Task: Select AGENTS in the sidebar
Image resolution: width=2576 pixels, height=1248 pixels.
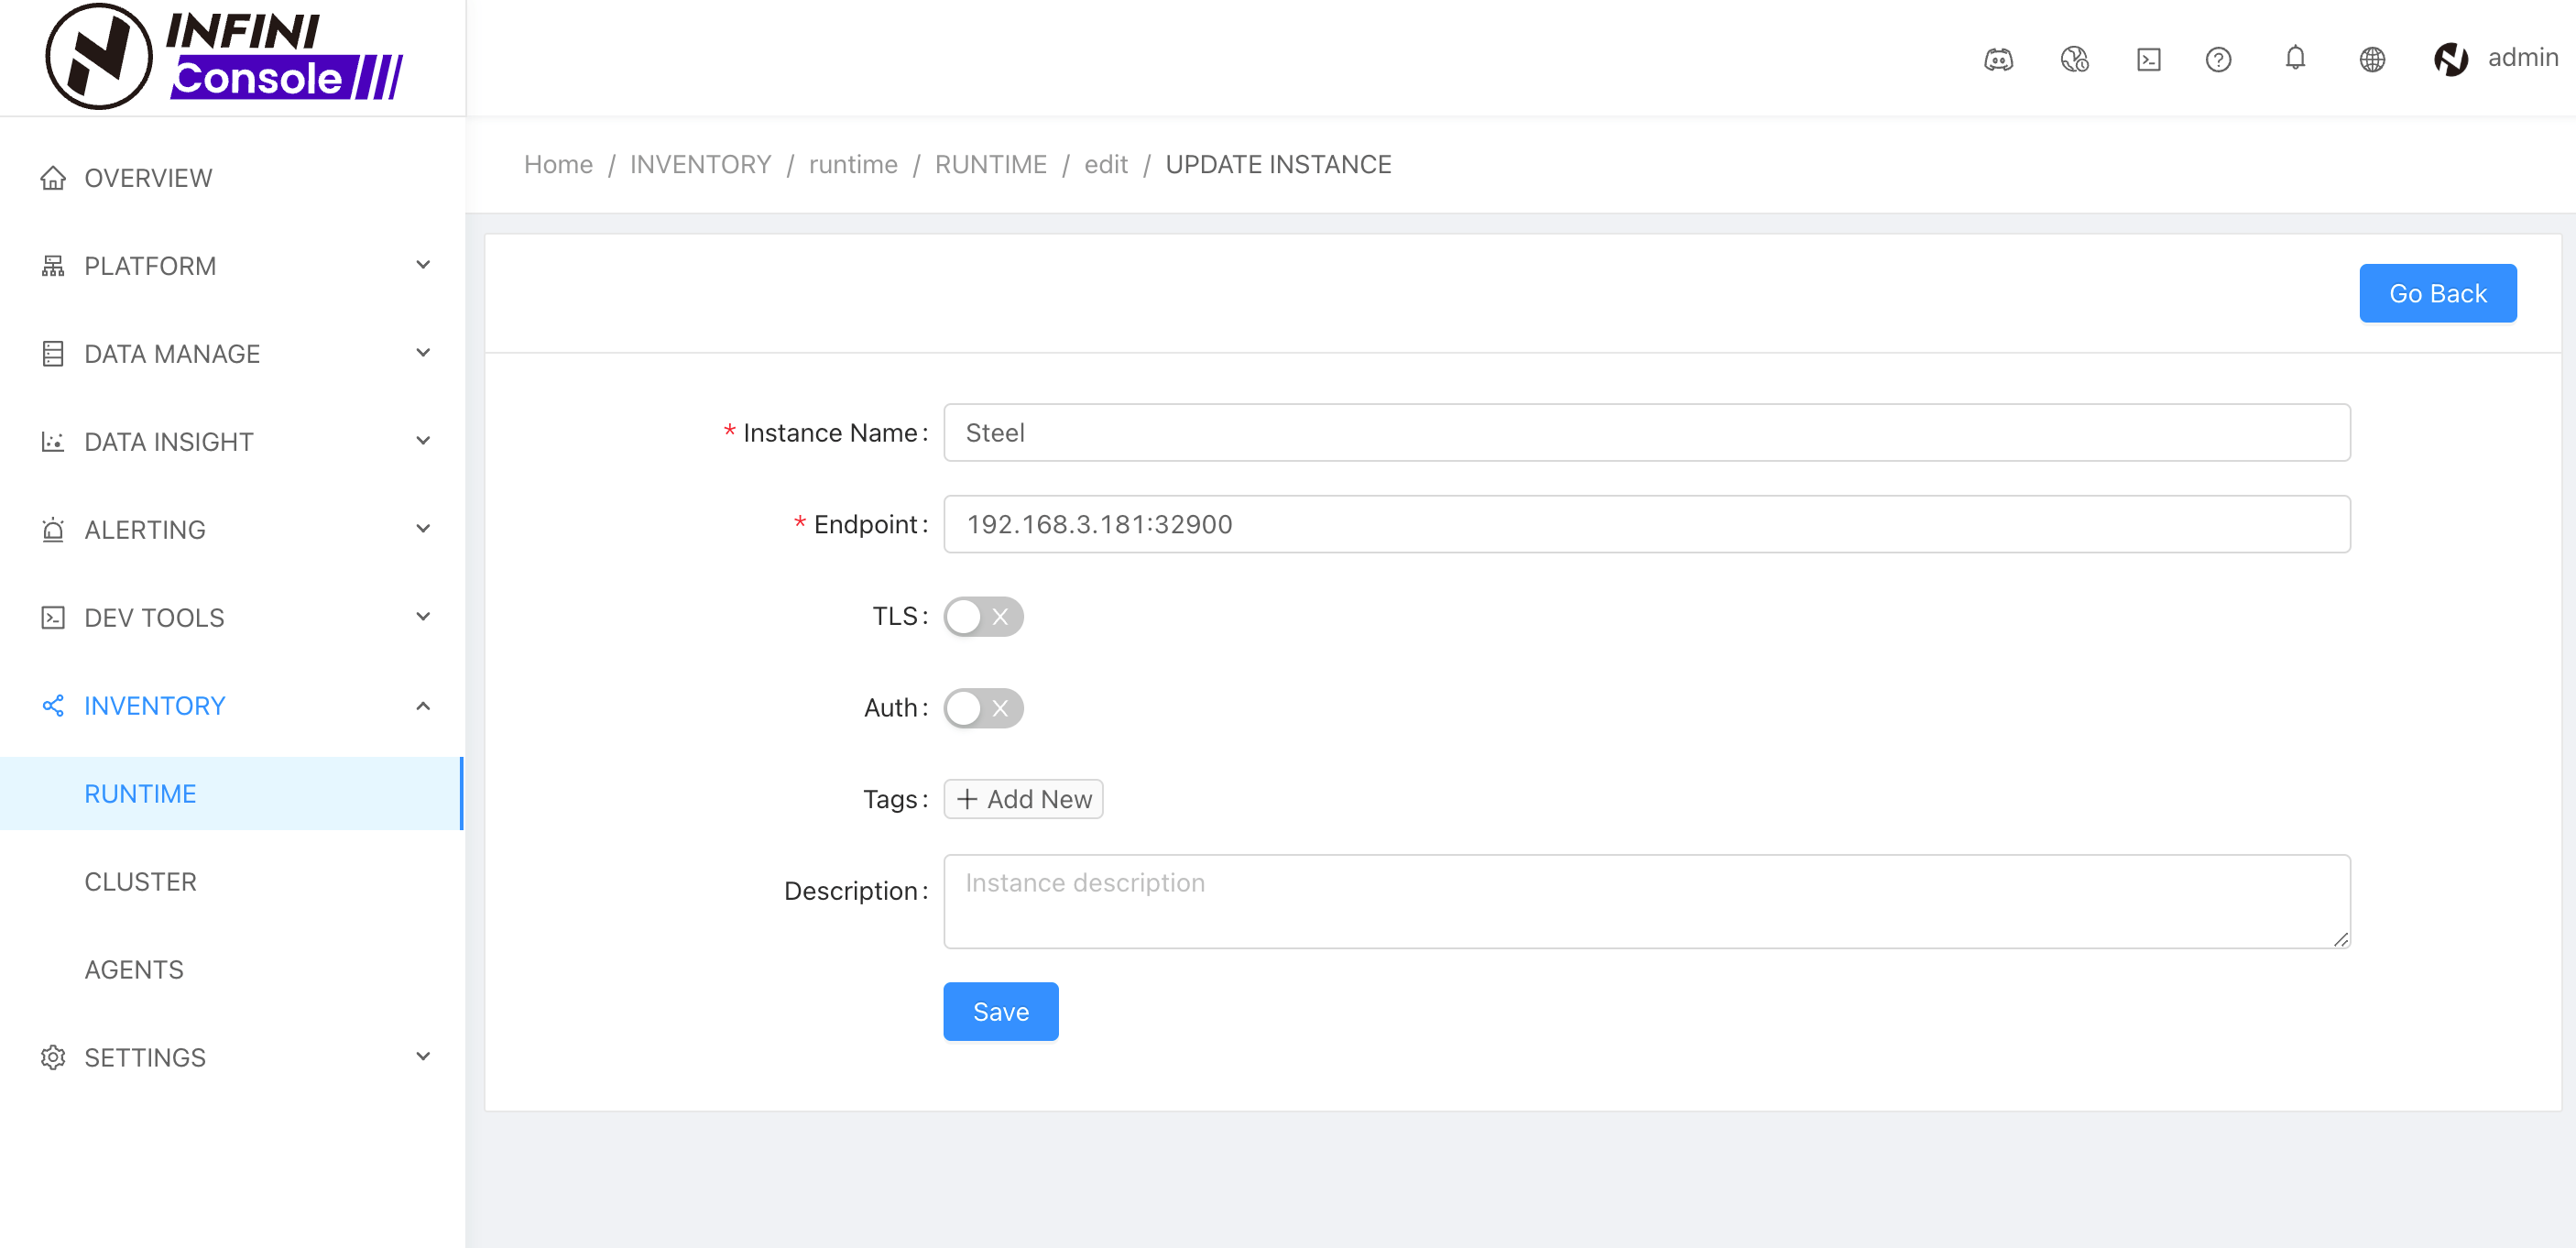Action: 134,969
